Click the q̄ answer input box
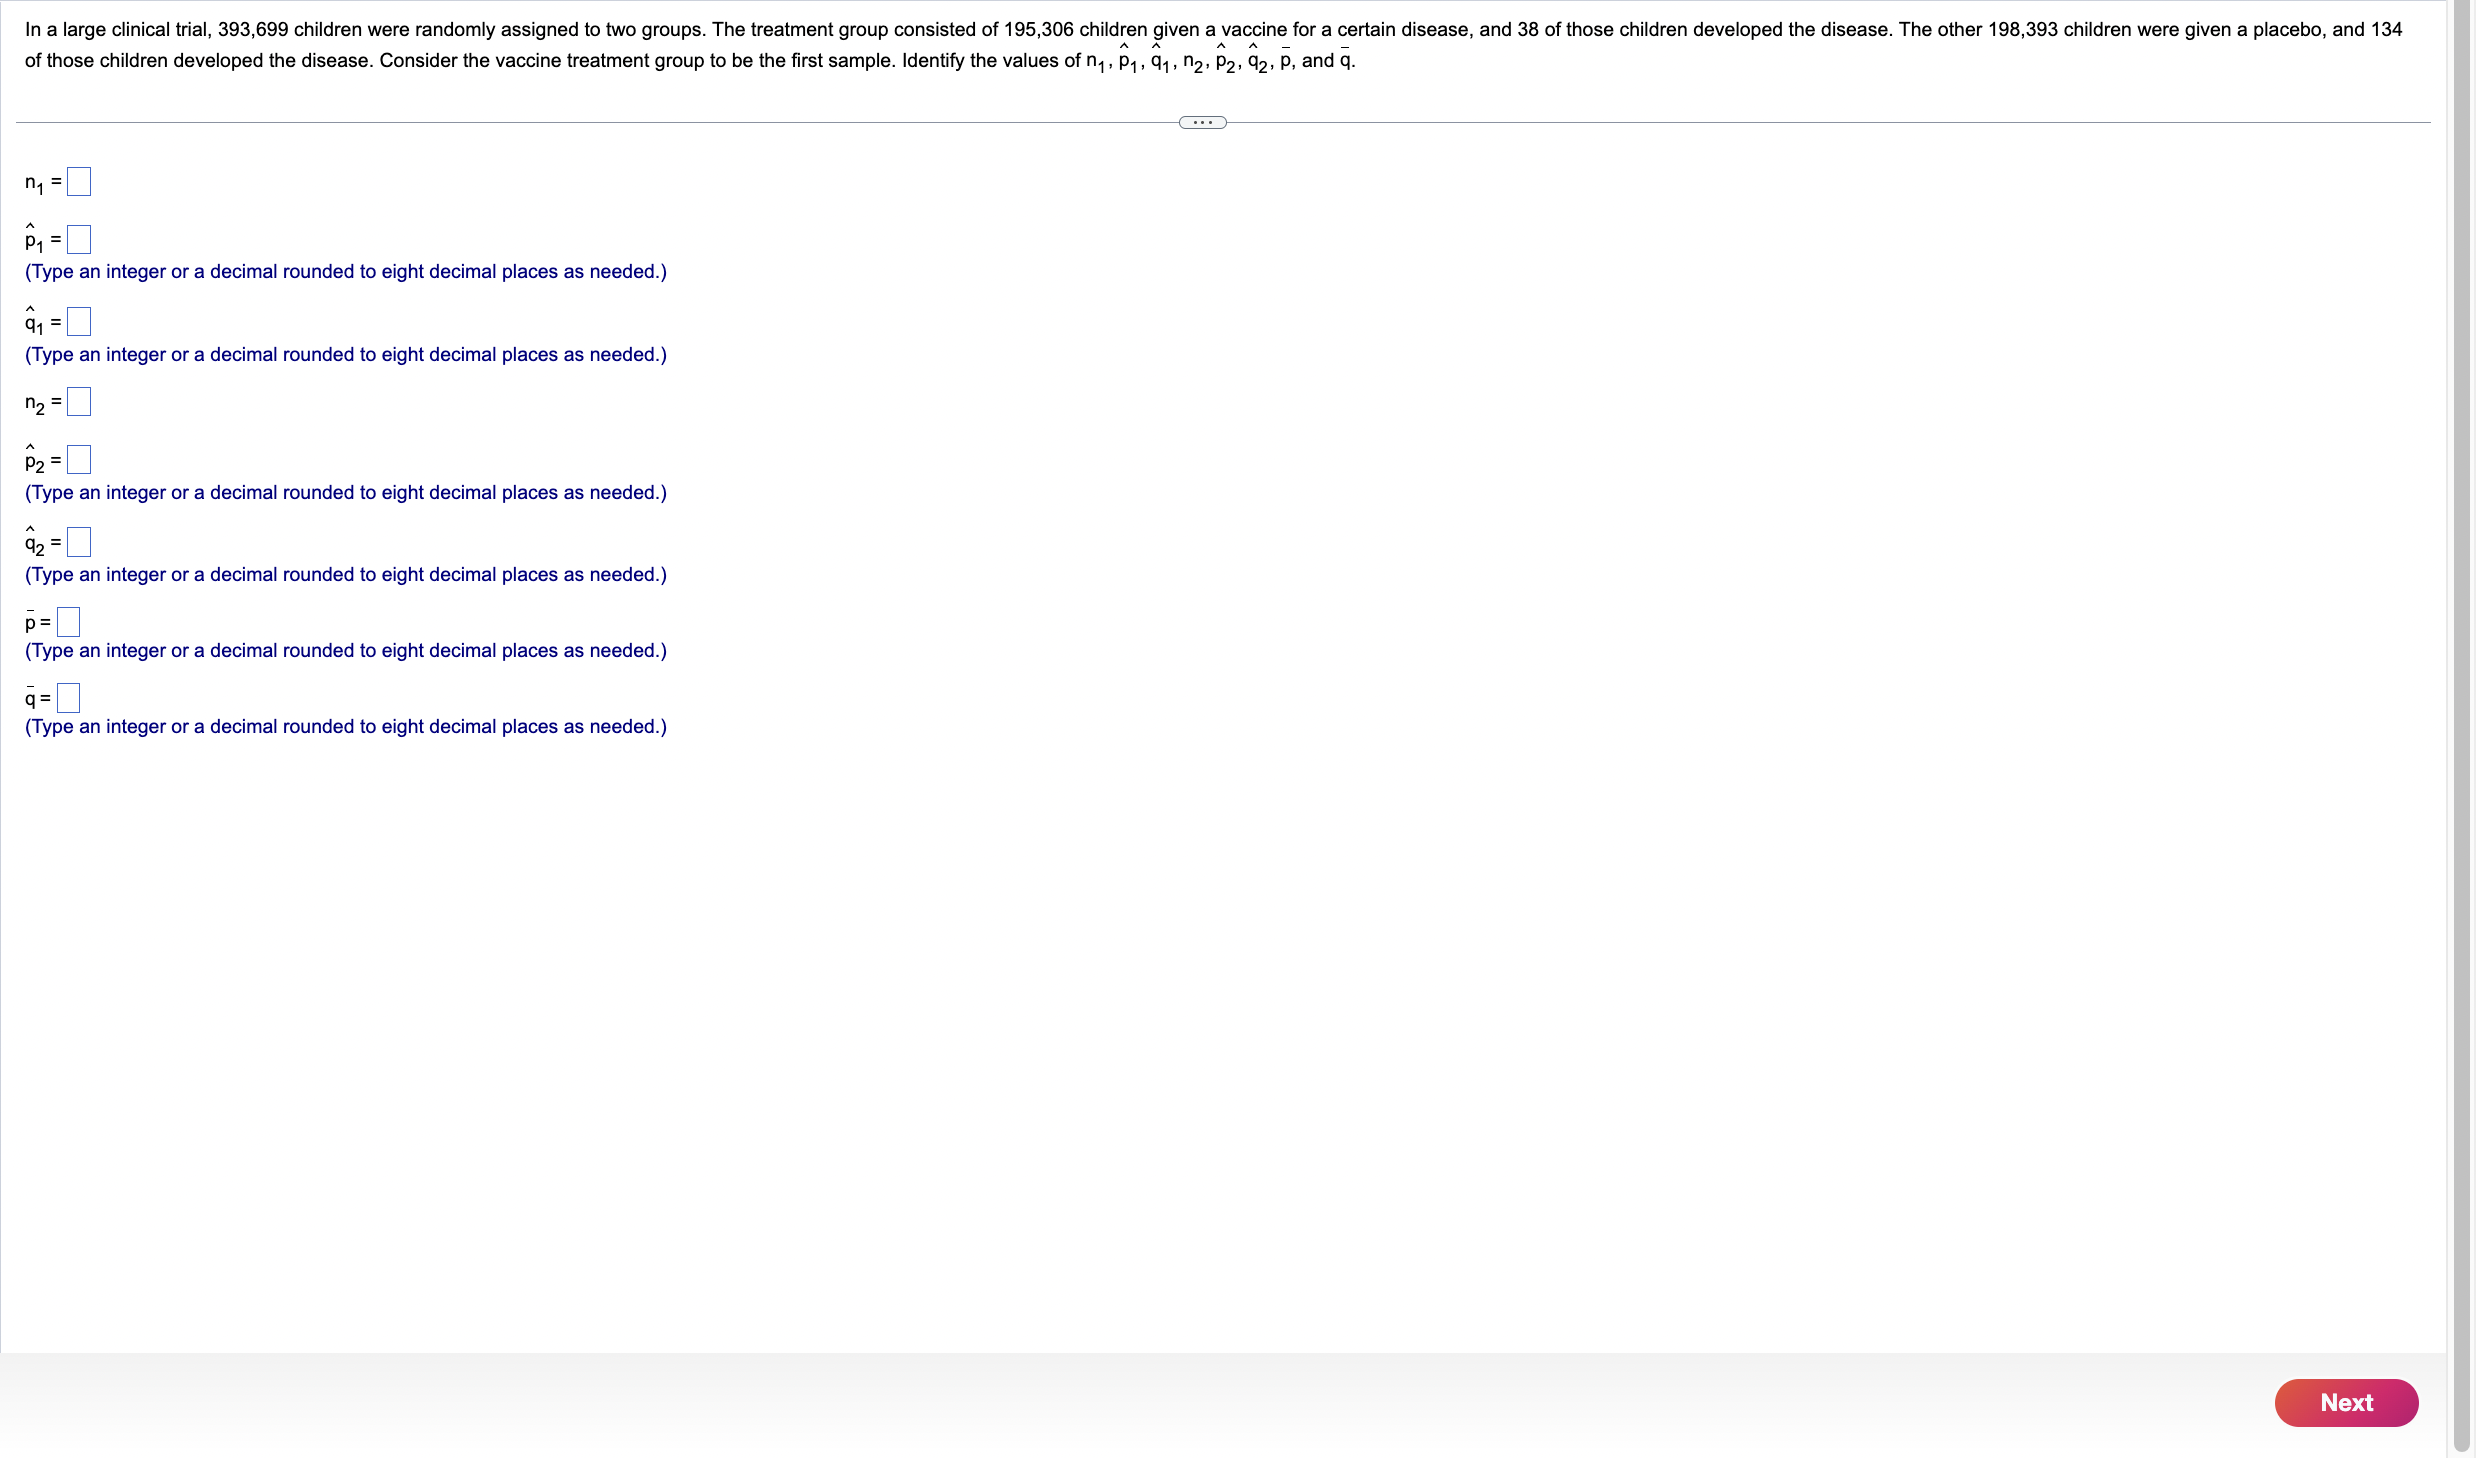2476x1458 pixels. 67,697
